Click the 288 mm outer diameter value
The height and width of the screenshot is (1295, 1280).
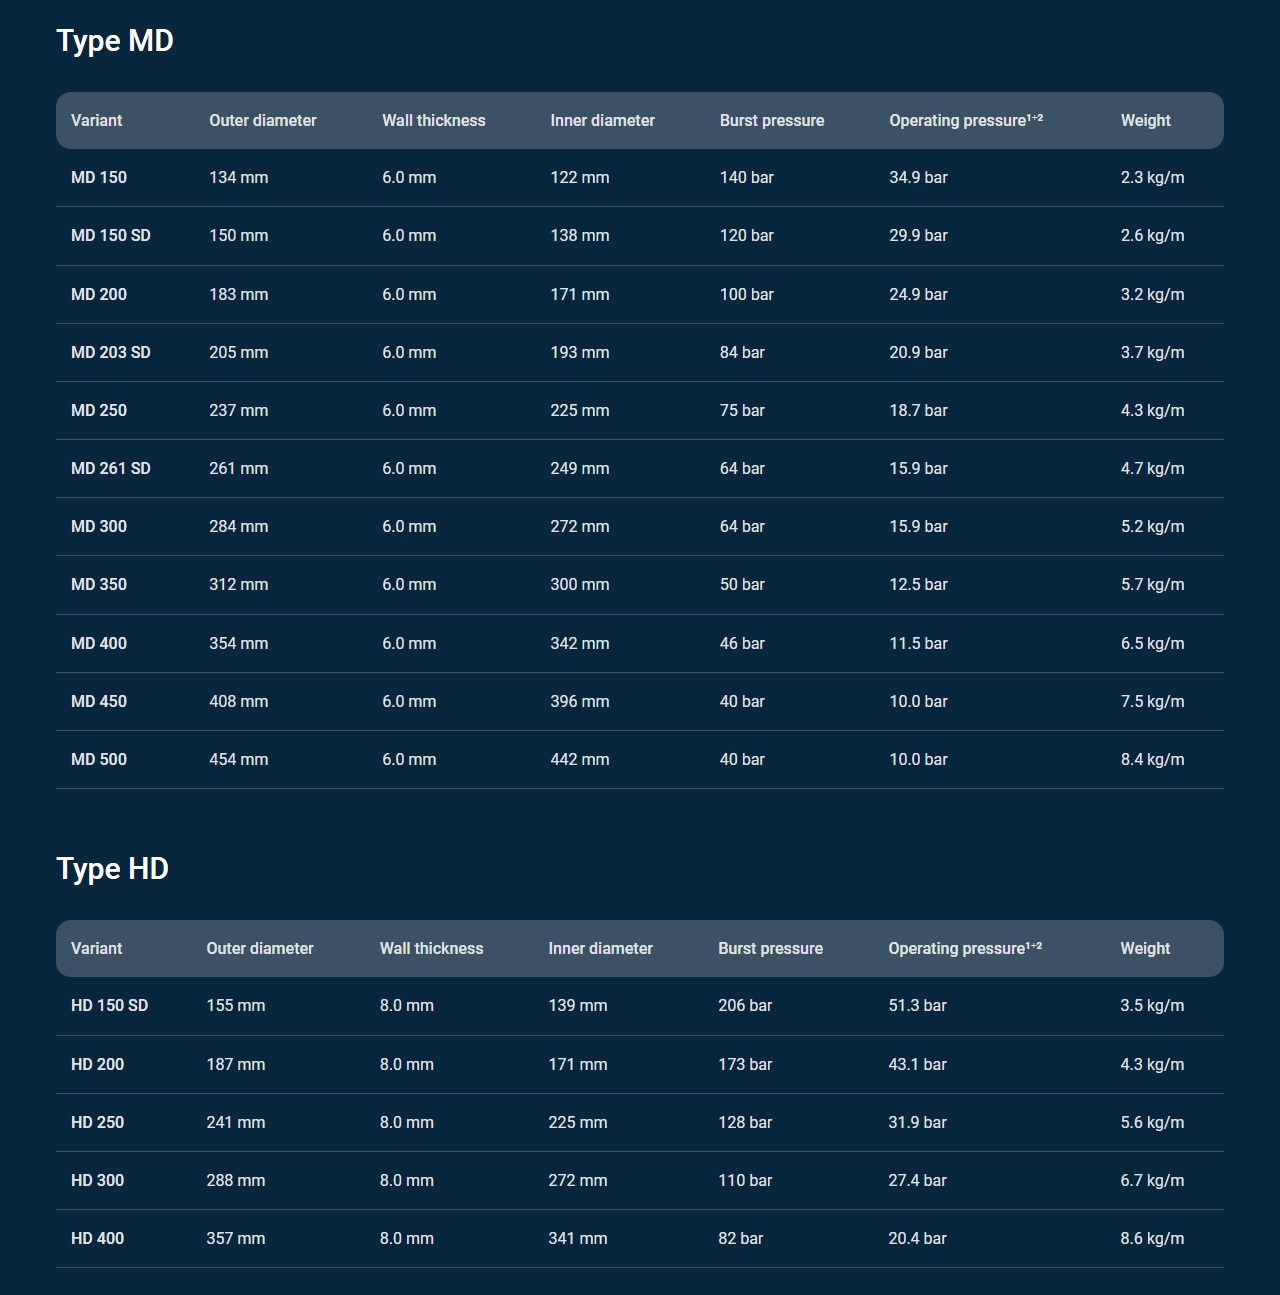pyautogui.click(x=235, y=1181)
